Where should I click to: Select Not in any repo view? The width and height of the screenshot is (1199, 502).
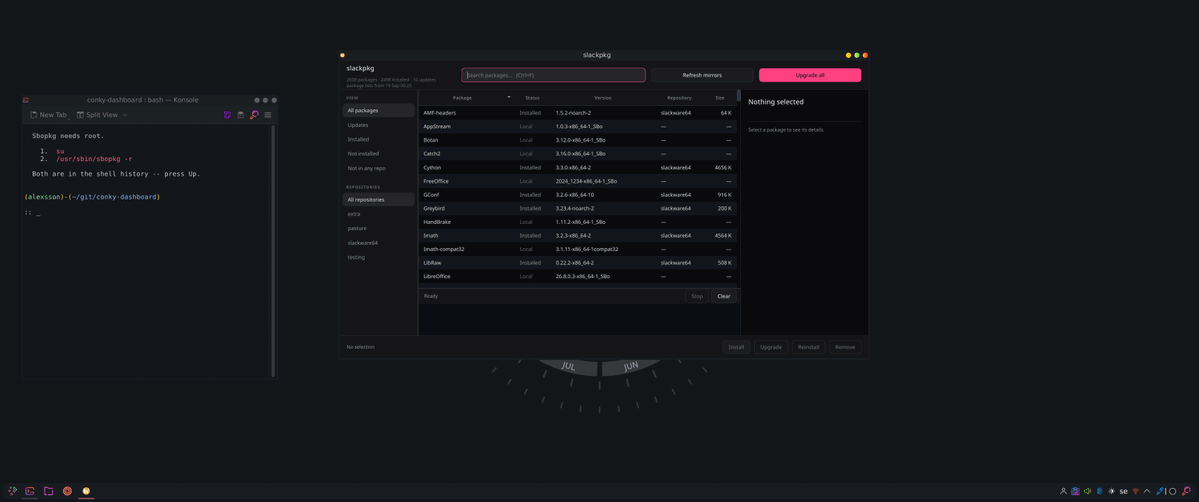tap(379, 168)
